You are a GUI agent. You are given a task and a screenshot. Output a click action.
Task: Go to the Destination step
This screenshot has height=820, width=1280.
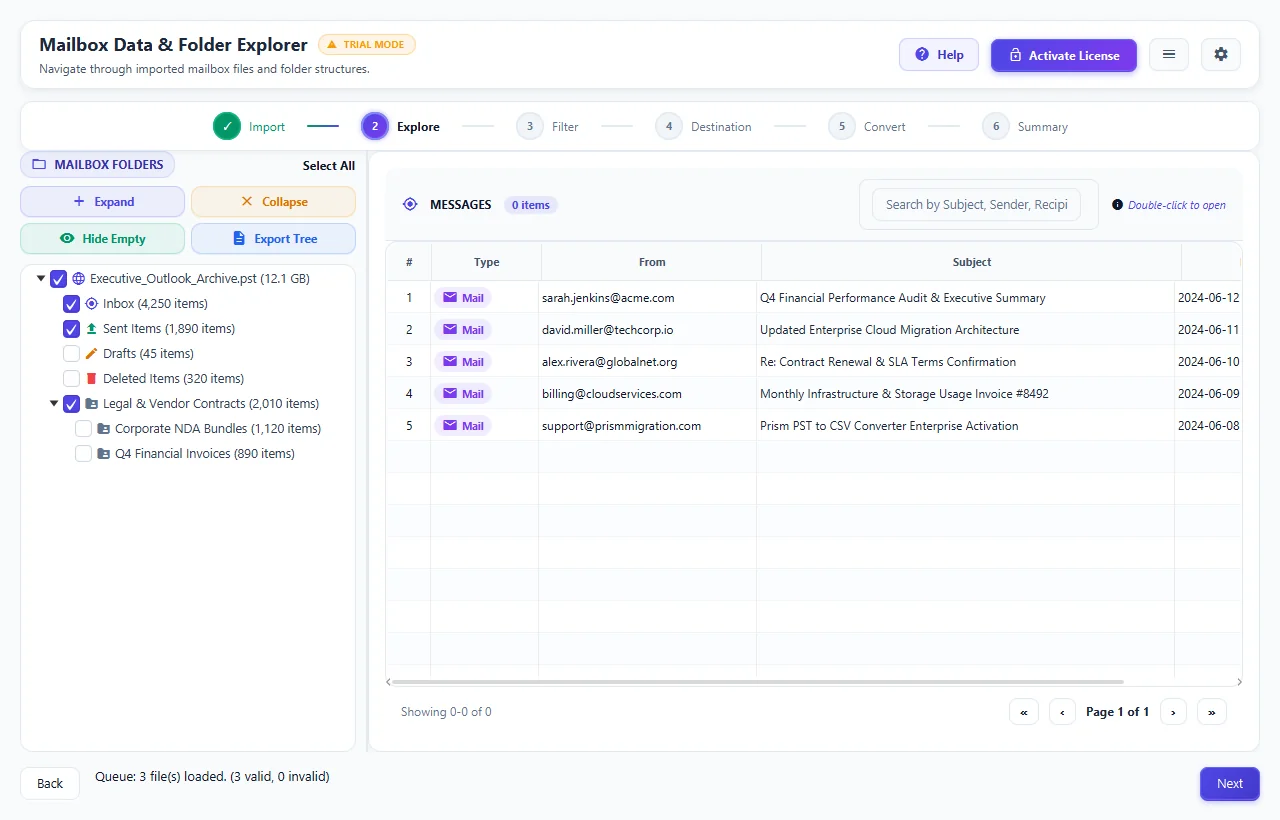(704, 127)
